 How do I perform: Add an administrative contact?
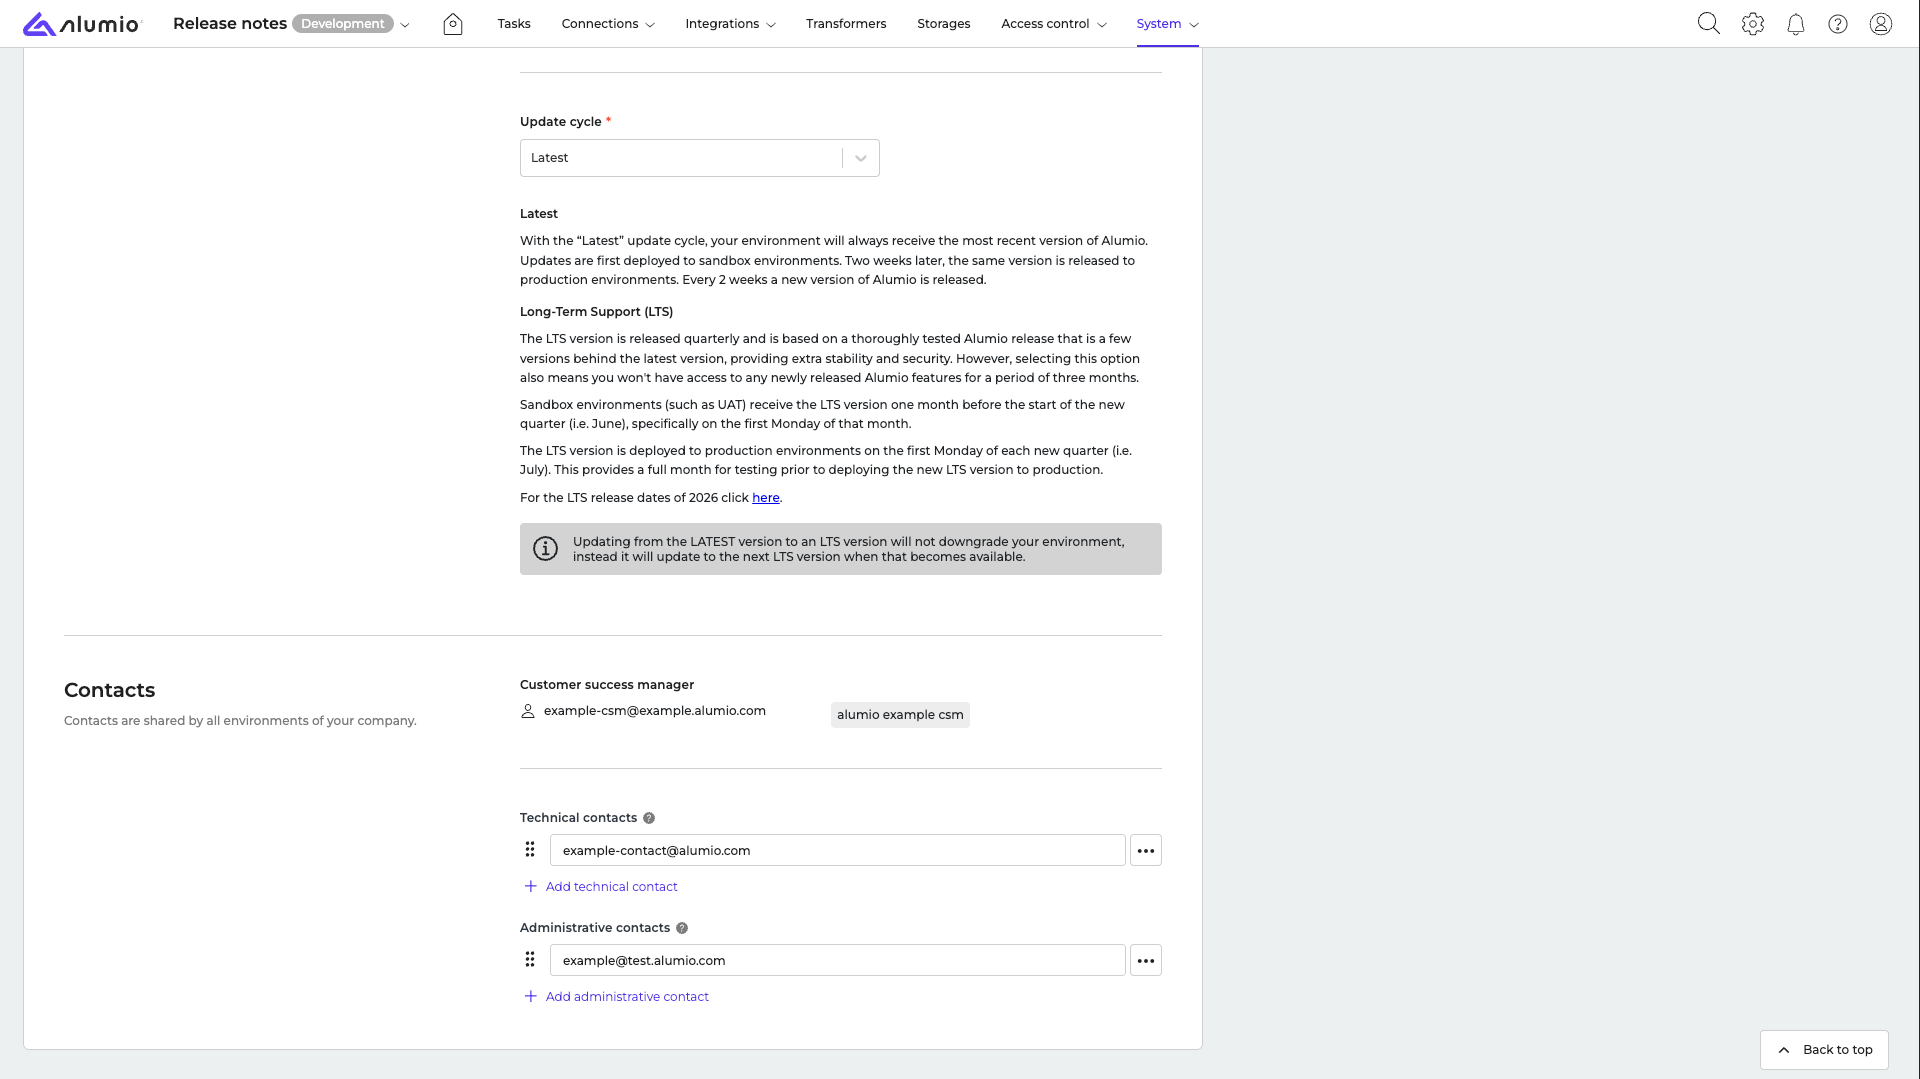[x=616, y=997]
